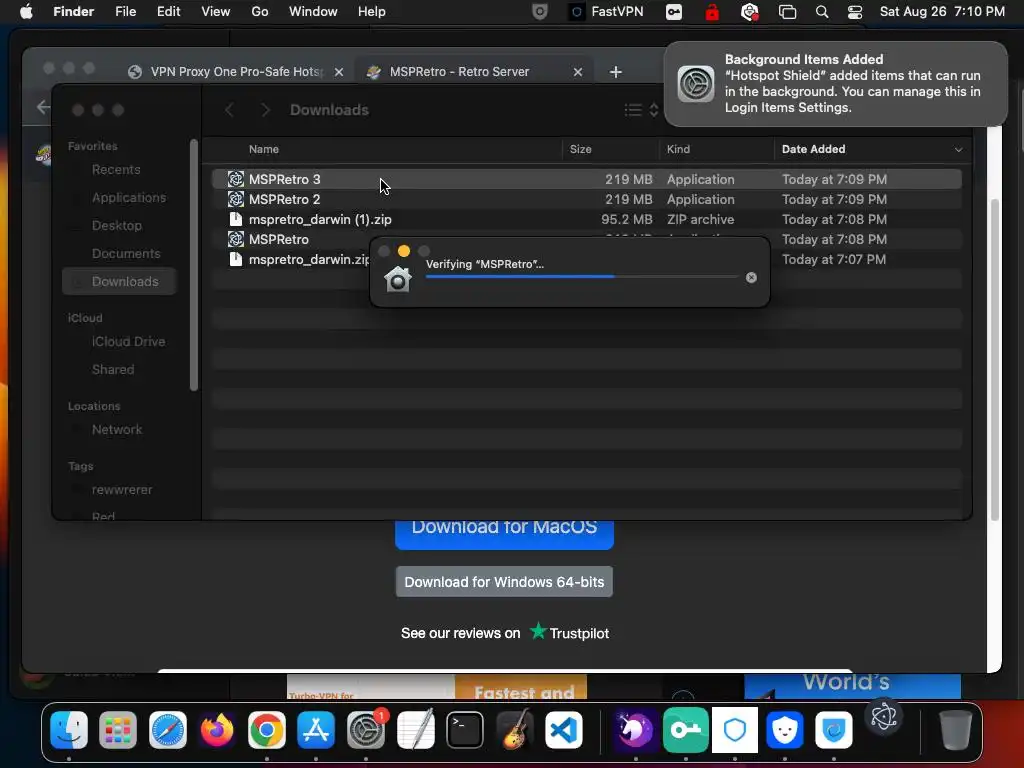Click the Verifying MSPRetro progress bar
1024x768 pixels.
pos(582,277)
